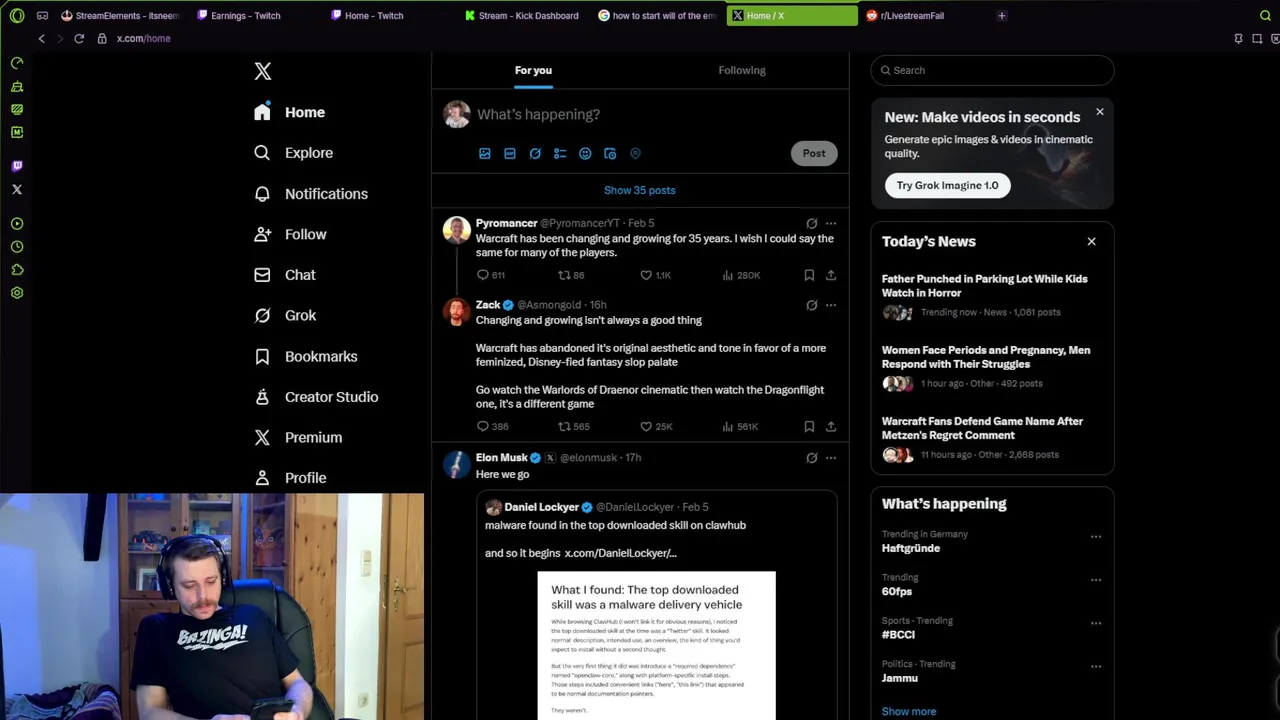
Task: Repost the Pyromancer post
Action: (x=571, y=275)
